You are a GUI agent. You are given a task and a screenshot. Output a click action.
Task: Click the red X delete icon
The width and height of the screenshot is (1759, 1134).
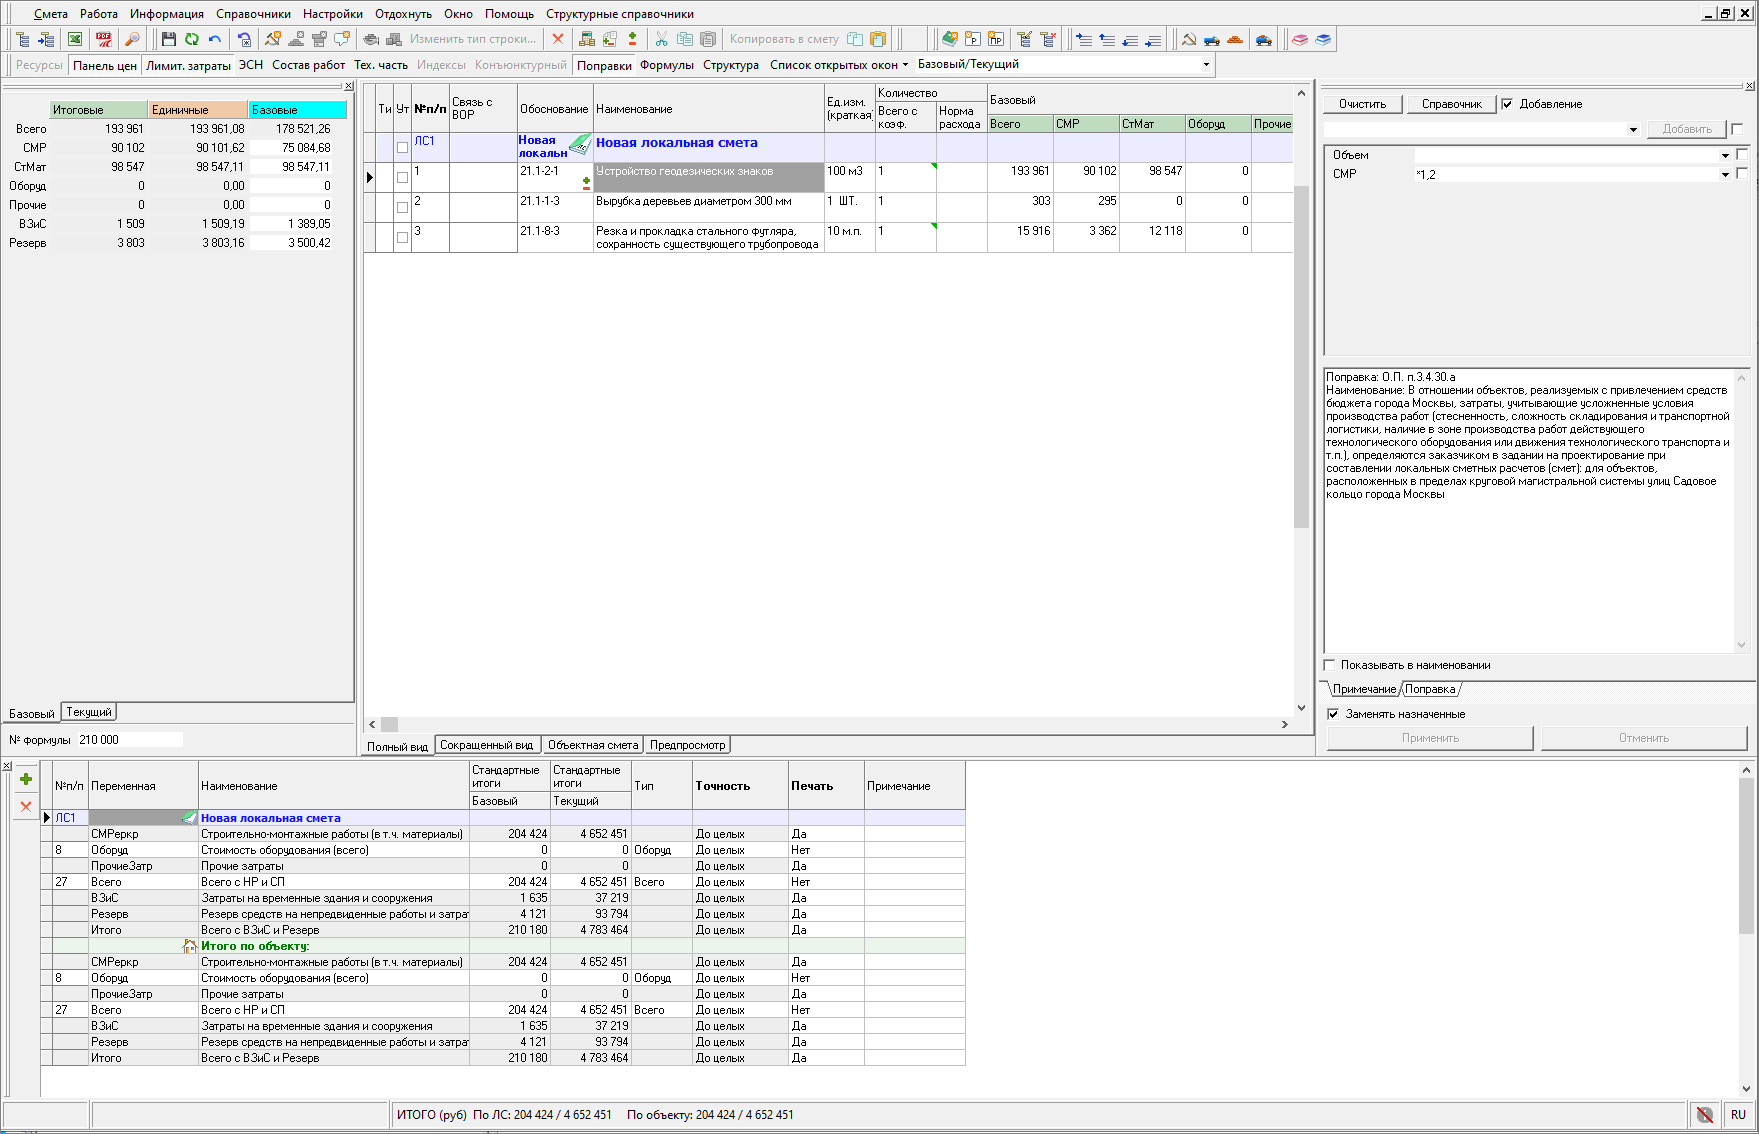click(558, 39)
